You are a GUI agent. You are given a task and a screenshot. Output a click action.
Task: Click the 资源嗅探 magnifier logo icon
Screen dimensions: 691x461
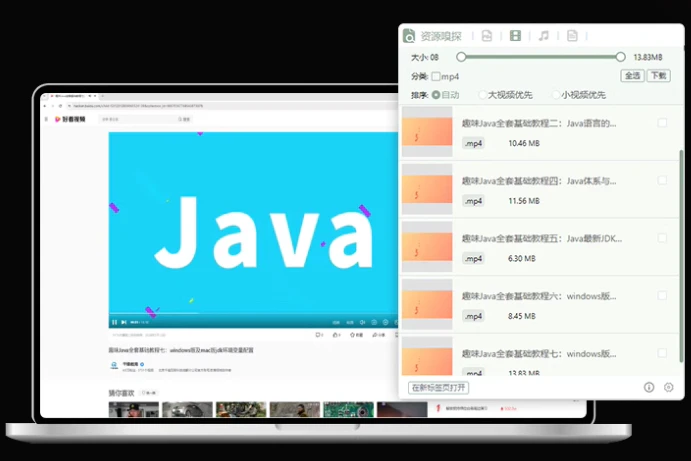pos(409,36)
